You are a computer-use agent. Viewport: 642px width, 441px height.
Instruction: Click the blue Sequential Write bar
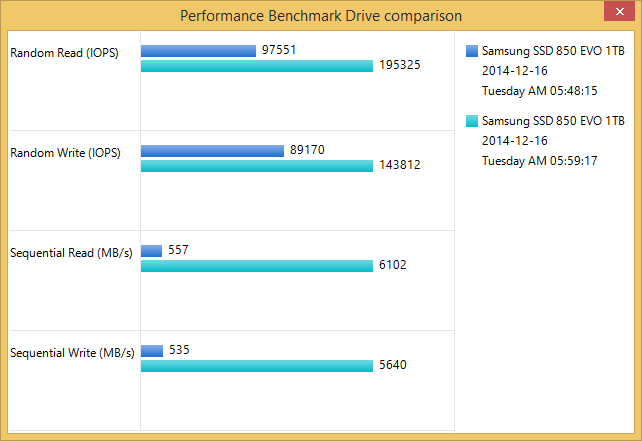pyautogui.click(x=152, y=351)
